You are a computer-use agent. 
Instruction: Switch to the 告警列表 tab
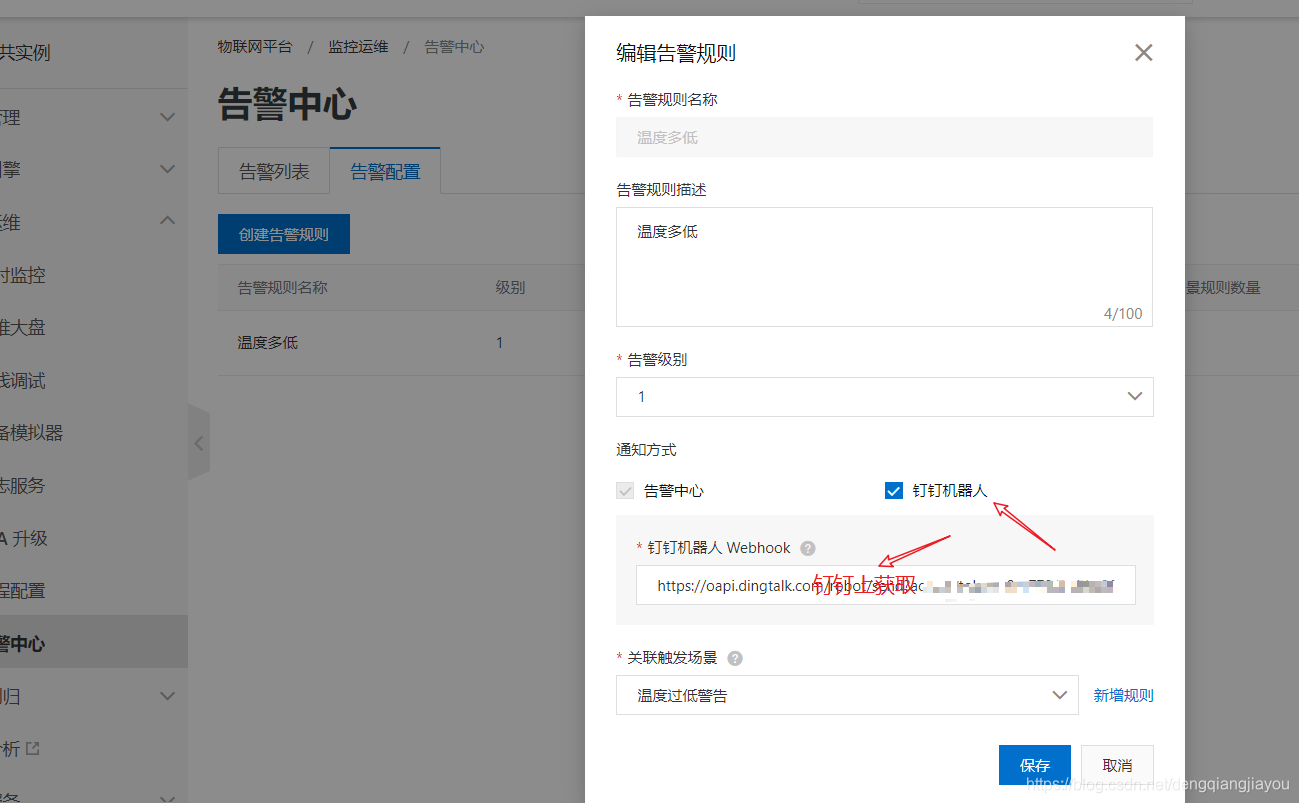pos(274,171)
